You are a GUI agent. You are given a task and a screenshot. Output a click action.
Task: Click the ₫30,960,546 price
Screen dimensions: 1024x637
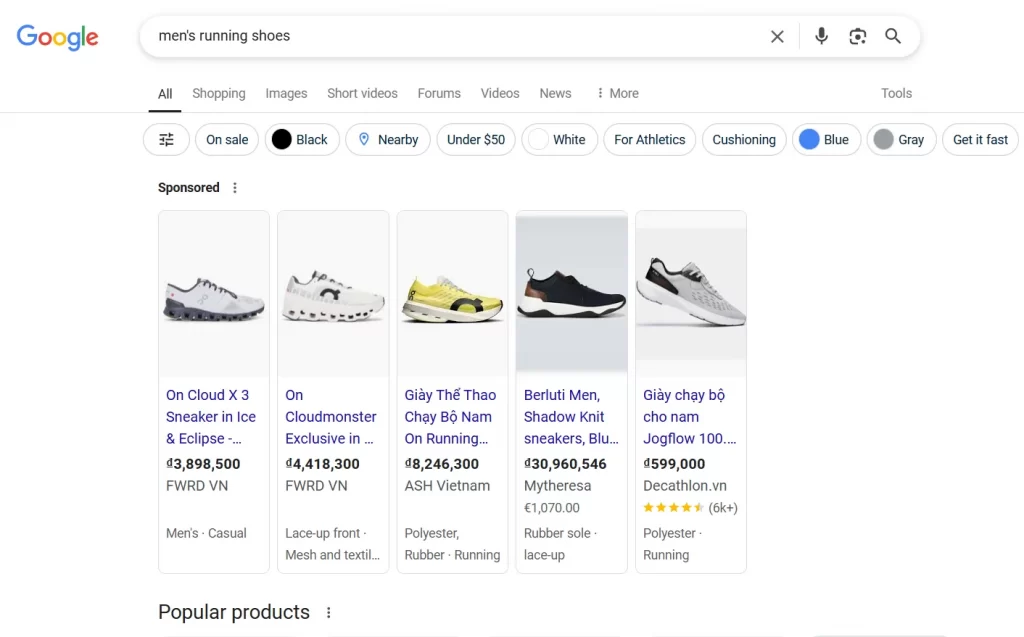click(x=565, y=464)
